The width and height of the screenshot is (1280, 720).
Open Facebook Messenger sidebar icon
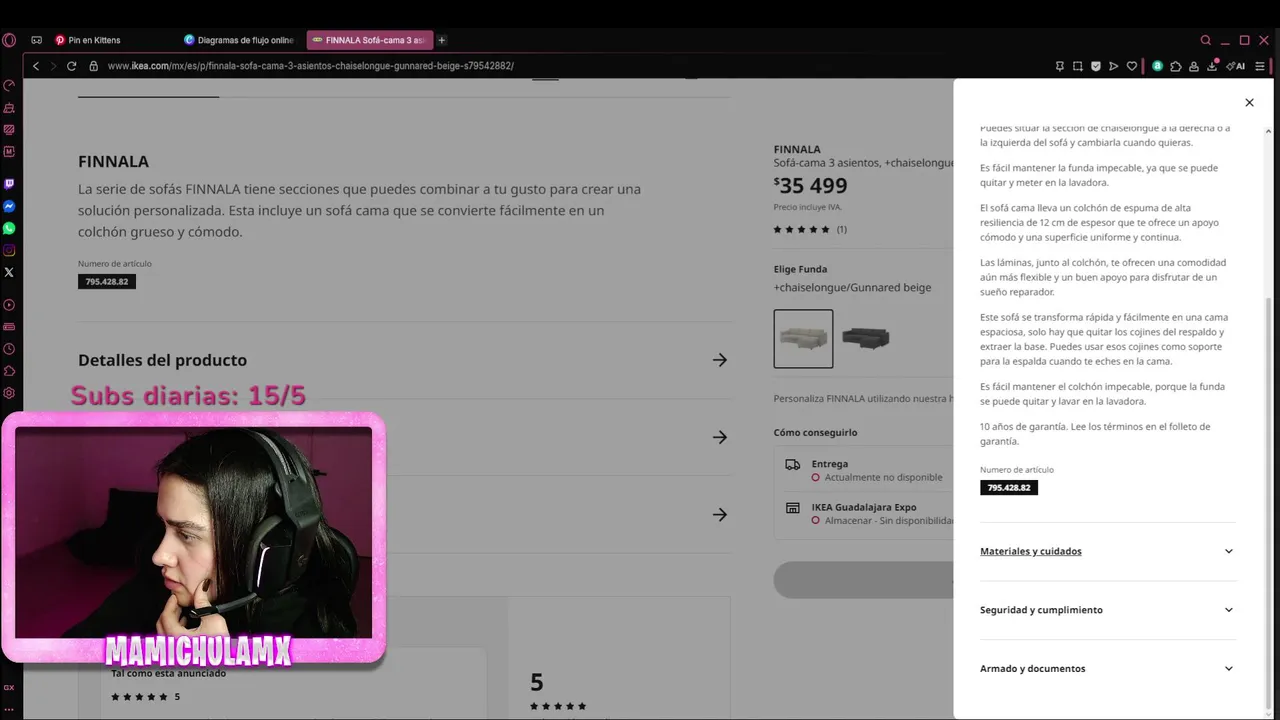(9, 206)
